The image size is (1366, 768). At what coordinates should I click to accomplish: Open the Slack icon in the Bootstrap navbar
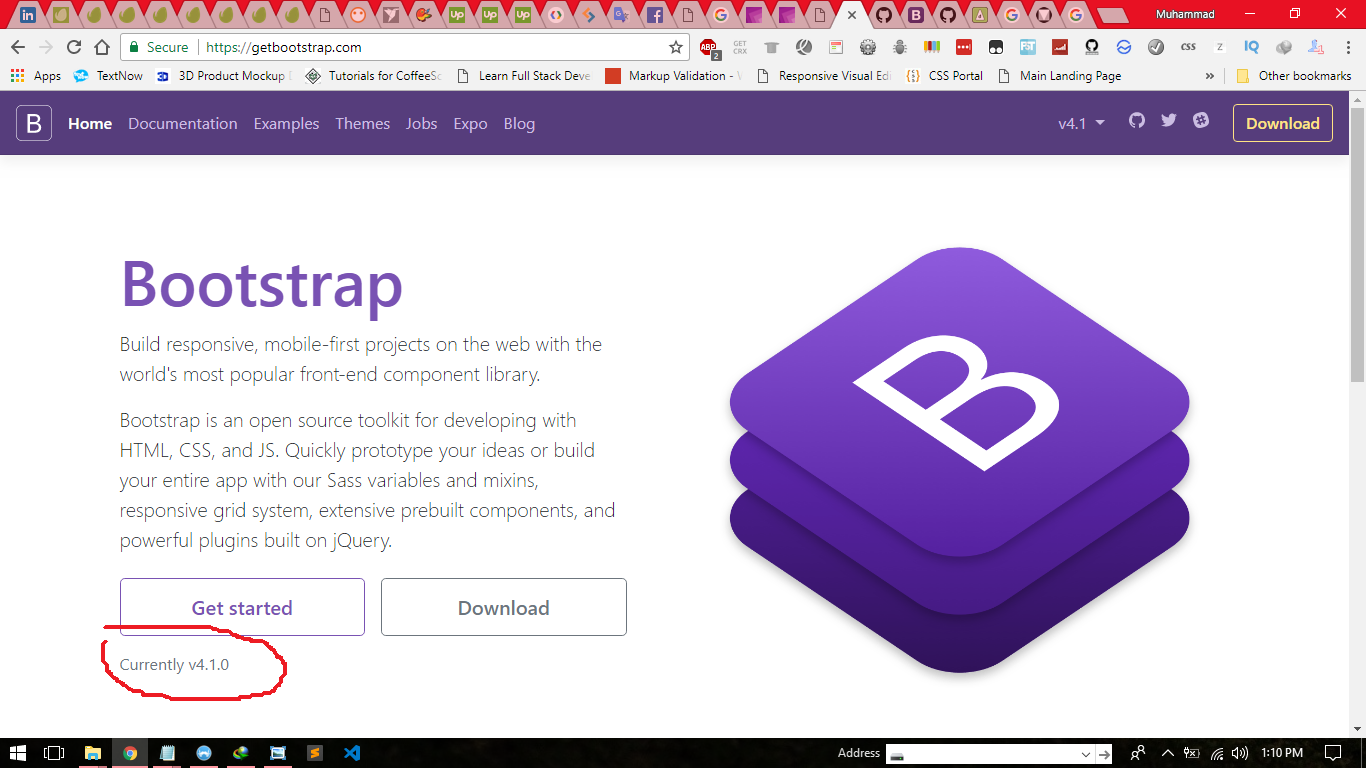tap(1200, 120)
